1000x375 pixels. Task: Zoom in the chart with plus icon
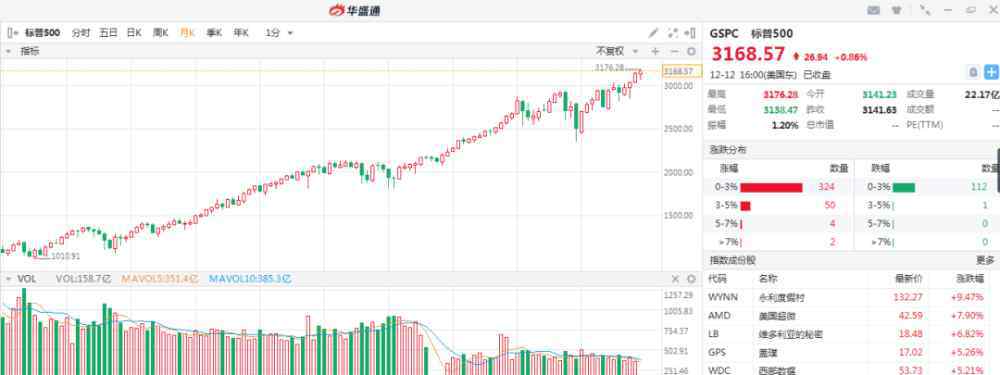click(655, 51)
